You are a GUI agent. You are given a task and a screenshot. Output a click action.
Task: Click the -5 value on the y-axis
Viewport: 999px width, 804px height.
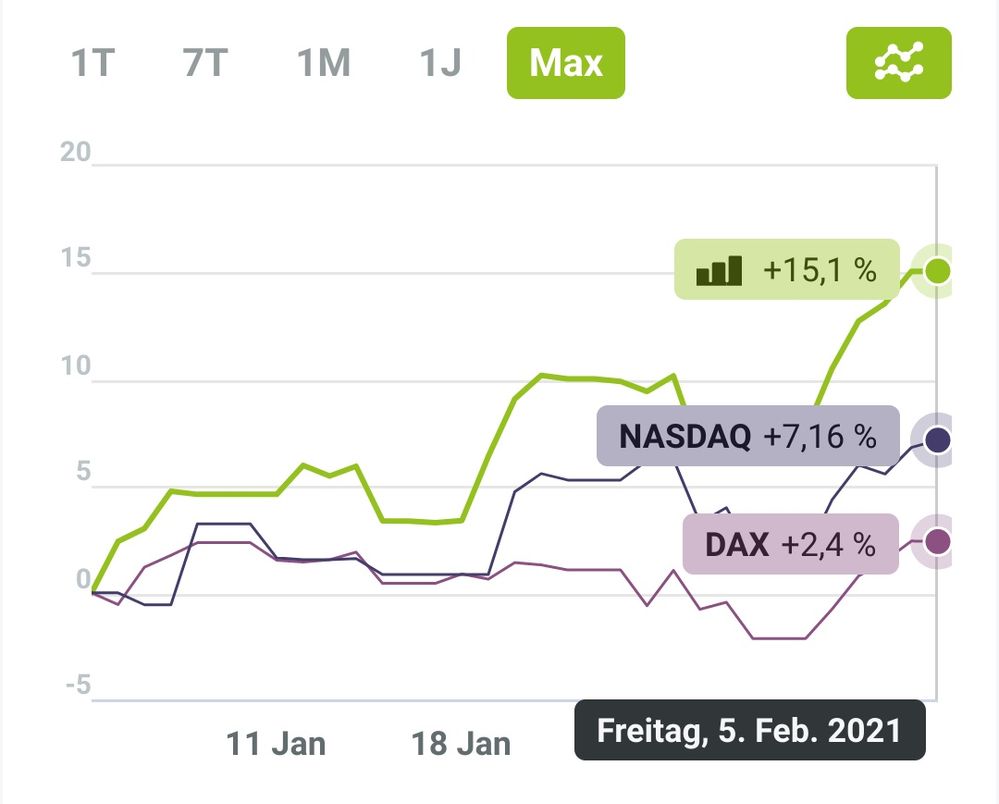pyautogui.click(x=76, y=686)
